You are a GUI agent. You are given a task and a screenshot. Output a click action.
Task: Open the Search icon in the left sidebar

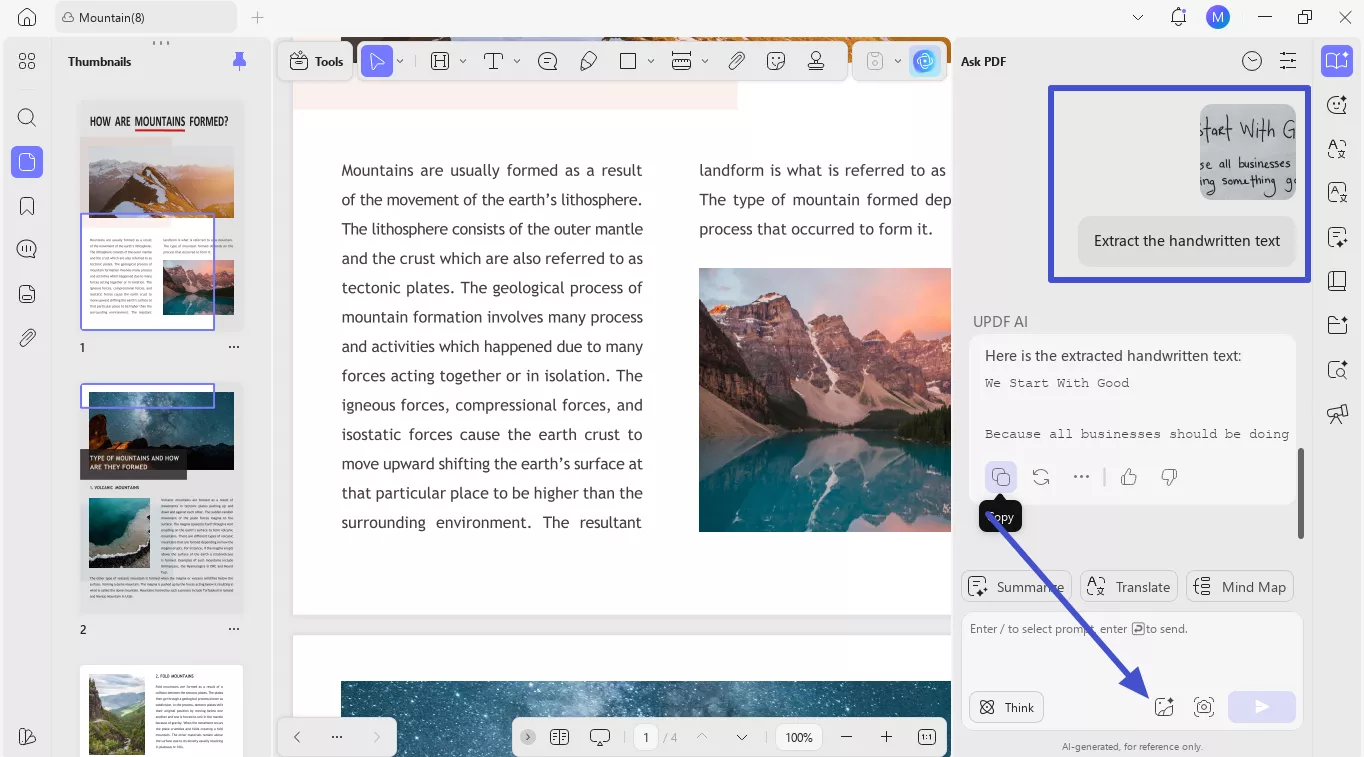point(26,117)
